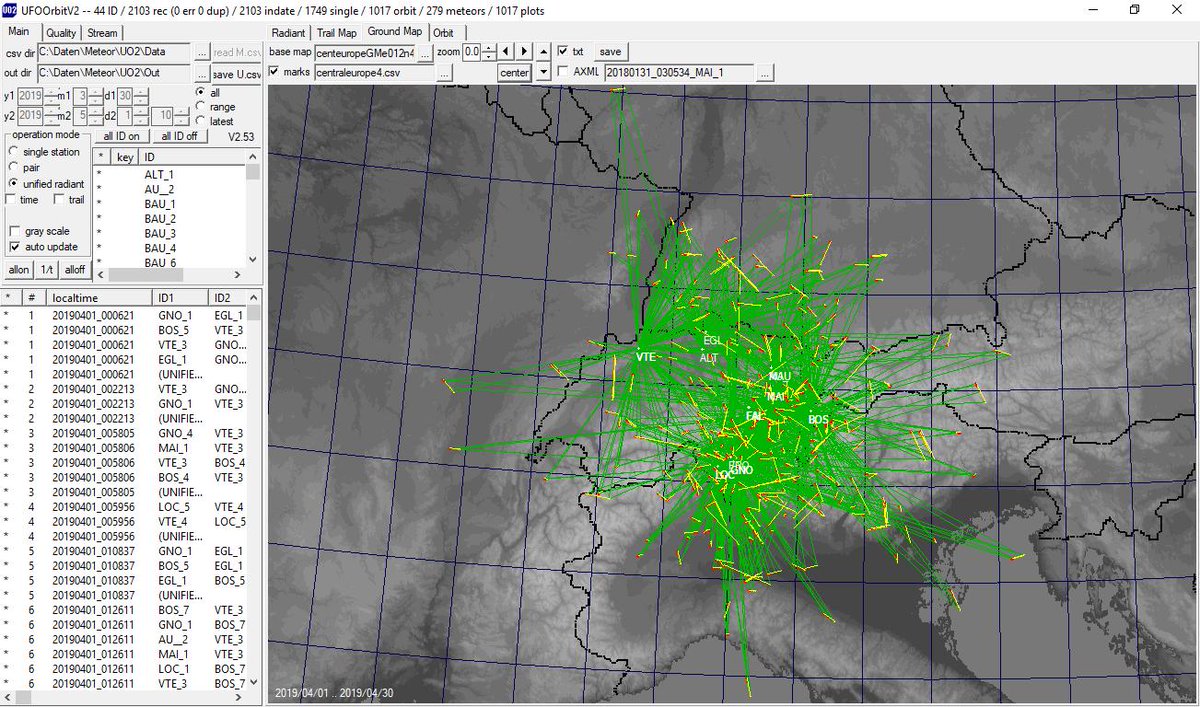Switch to the Main tab
The height and width of the screenshot is (707, 1200).
(x=20, y=32)
